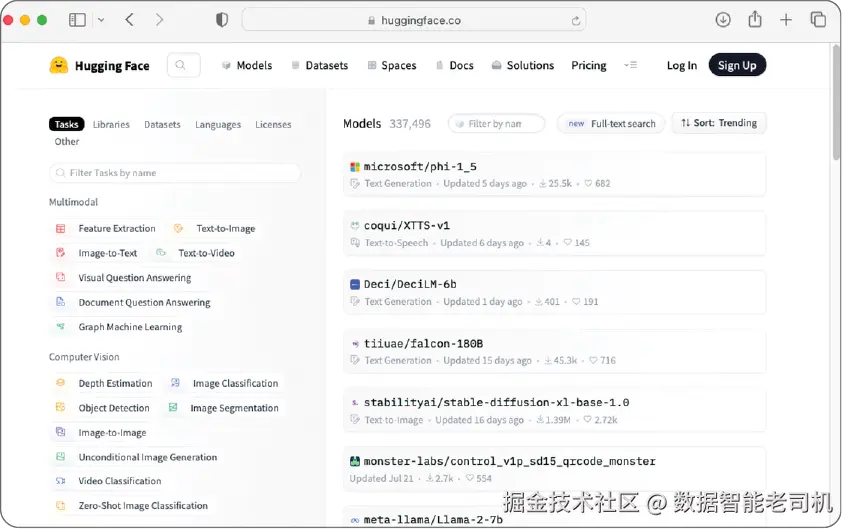
Task: Click the Filter Tasks by name field
Action: point(175,173)
